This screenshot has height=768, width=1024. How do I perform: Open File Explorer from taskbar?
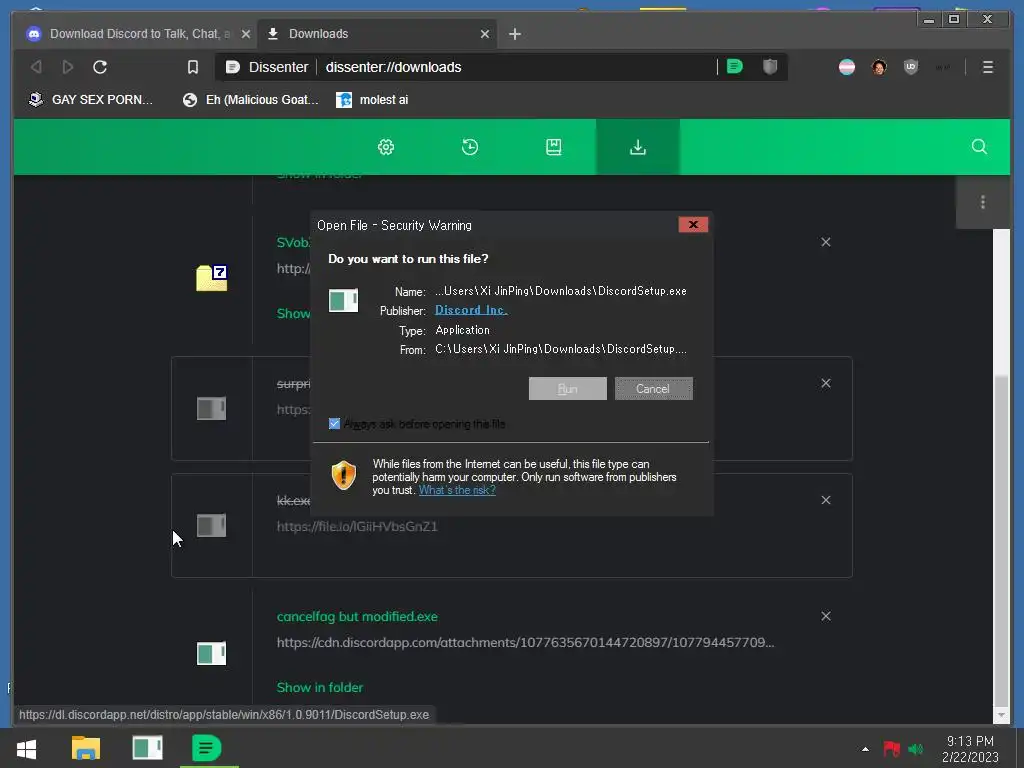pos(86,748)
